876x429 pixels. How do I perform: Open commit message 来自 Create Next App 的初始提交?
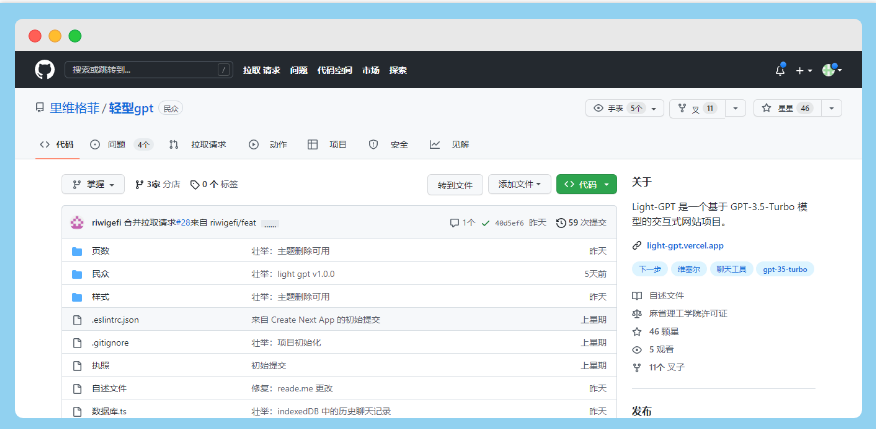316,320
